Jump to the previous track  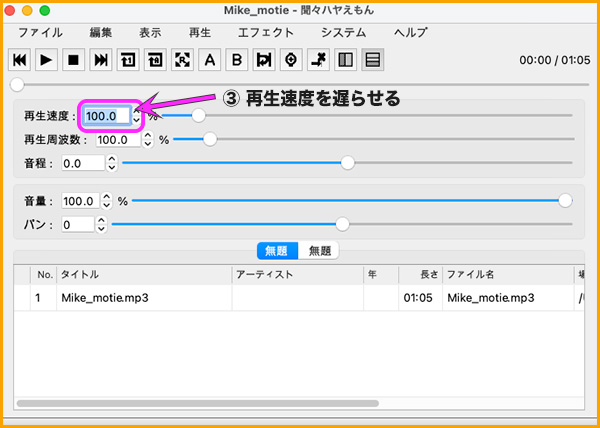point(20,60)
